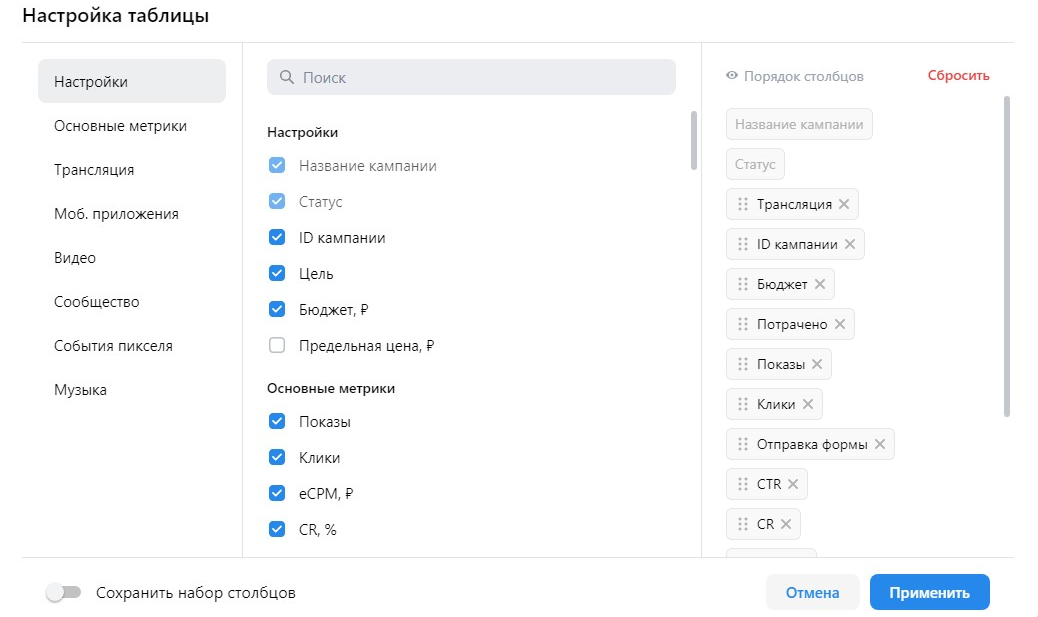Click the magnifier icon in the search field

287,77
